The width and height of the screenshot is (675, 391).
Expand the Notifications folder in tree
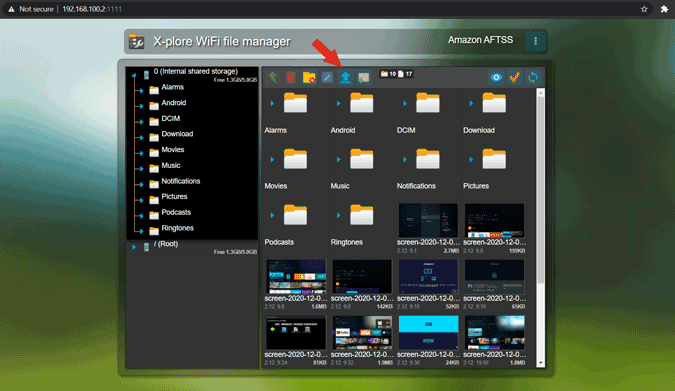tap(141, 184)
